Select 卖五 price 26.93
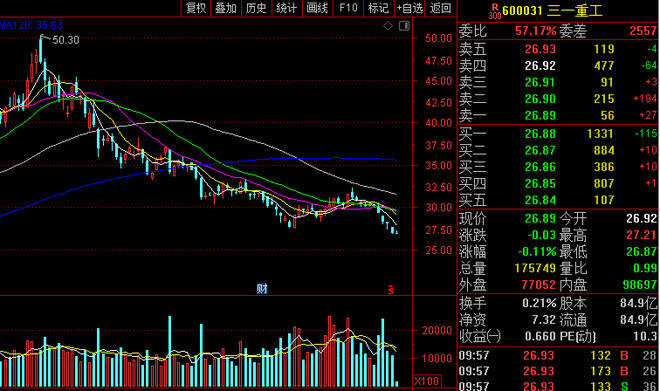This screenshot has width=660, height=391. pyautogui.click(x=540, y=49)
